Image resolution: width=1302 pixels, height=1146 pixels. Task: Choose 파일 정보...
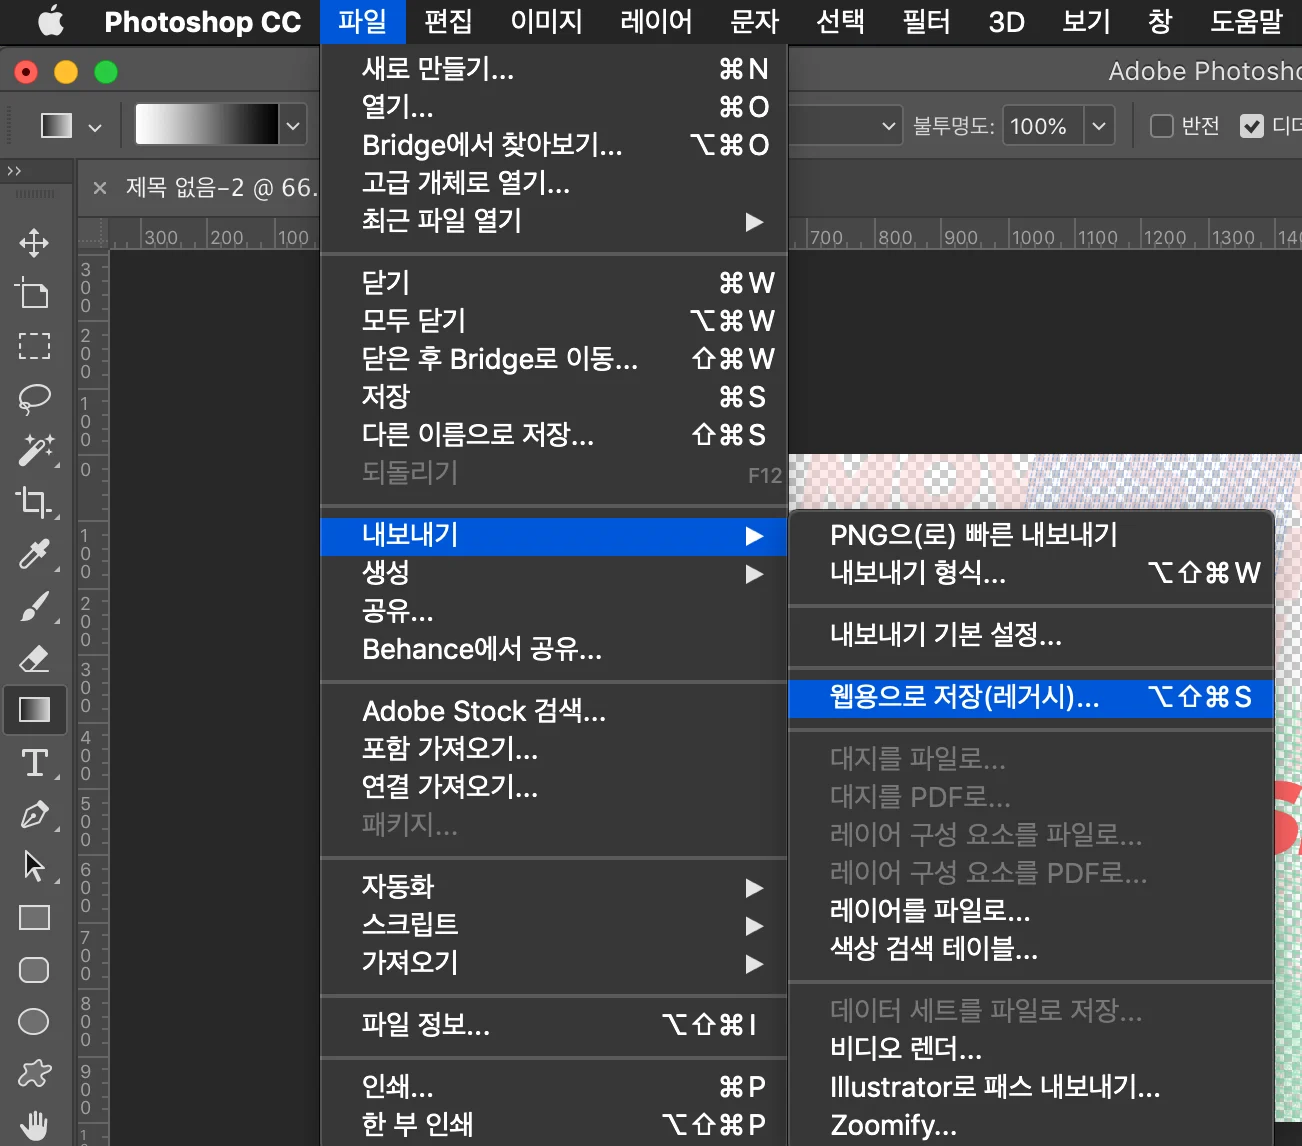point(554,1025)
